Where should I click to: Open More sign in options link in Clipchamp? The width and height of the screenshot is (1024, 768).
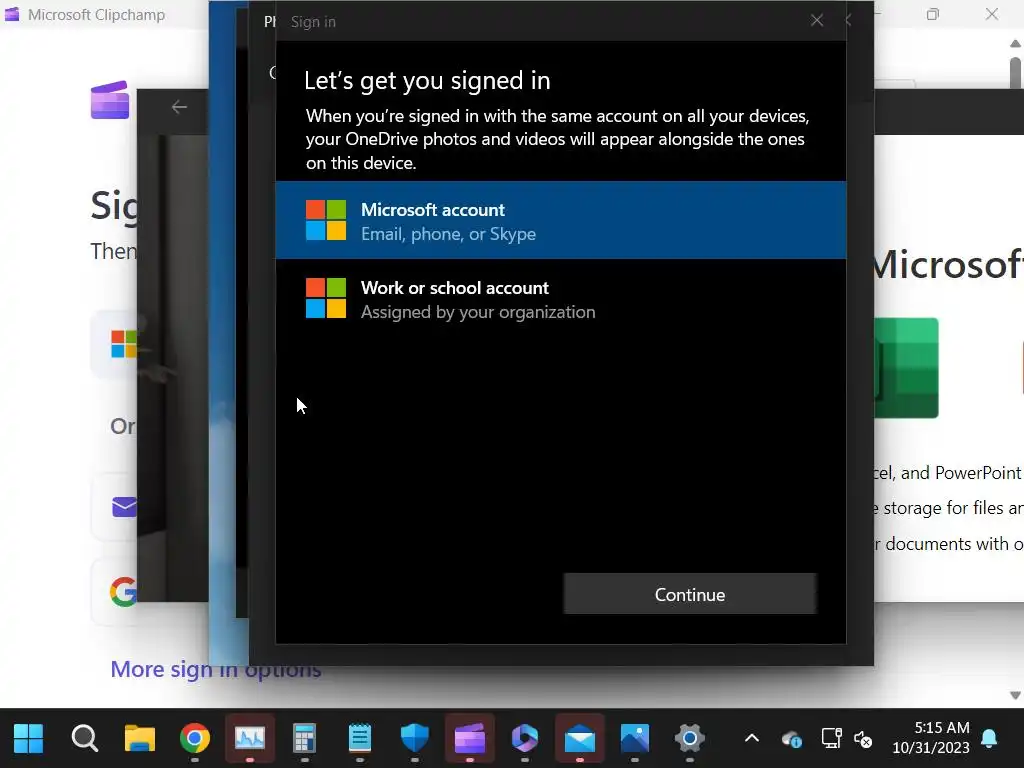tap(216, 669)
